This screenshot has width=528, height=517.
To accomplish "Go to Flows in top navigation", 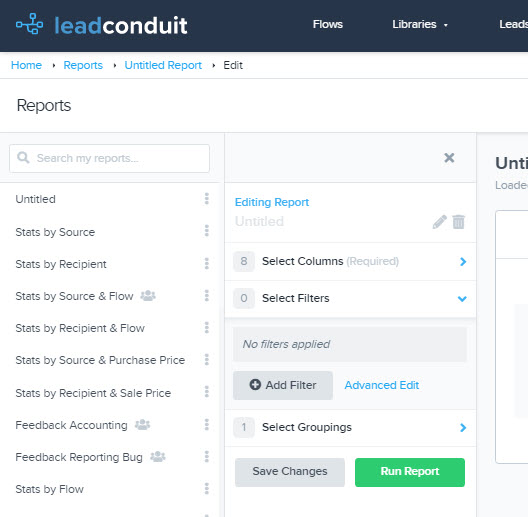I will pos(328,24).
